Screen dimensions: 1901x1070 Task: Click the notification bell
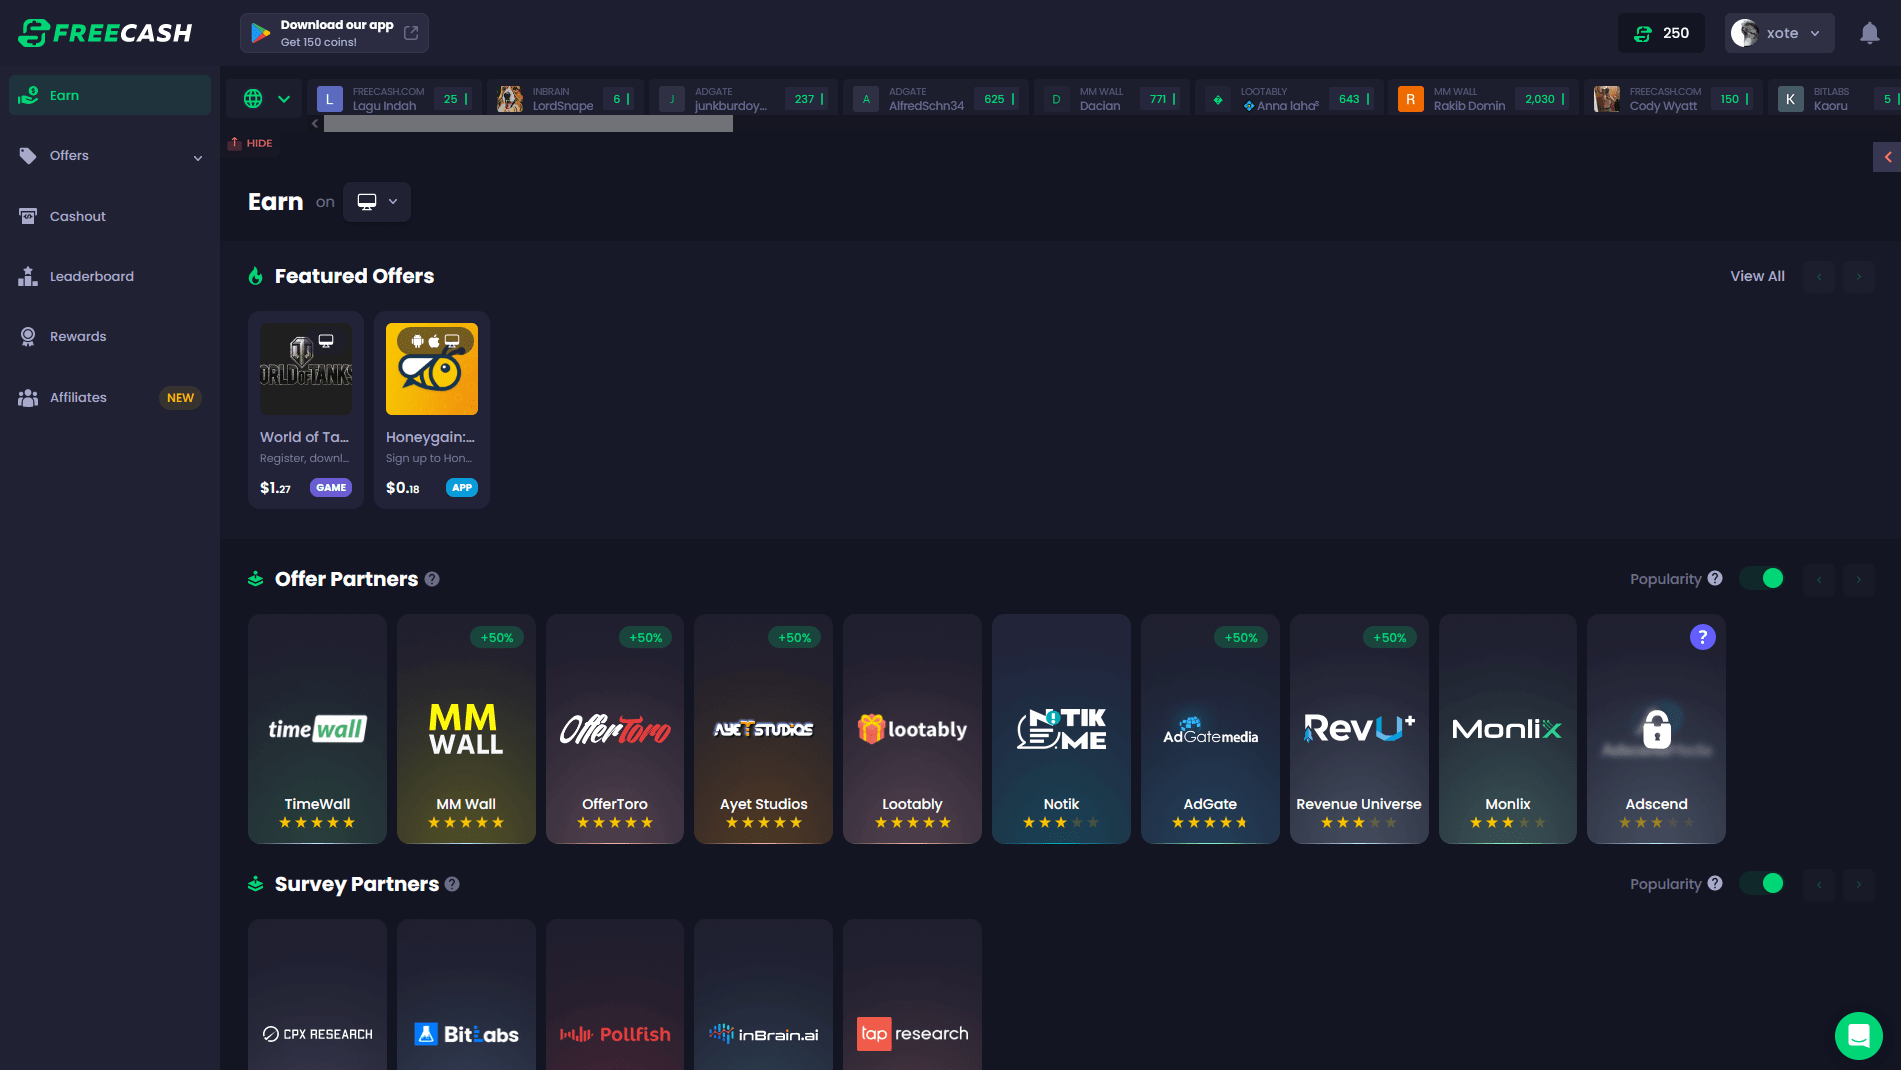pos(1869,32)
